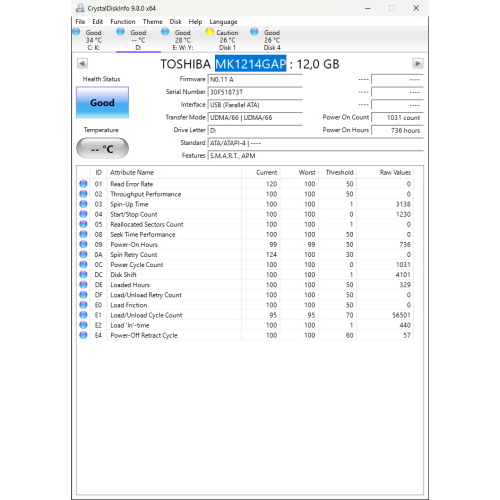500x500 pixels.
Task: Click status orb for Spin Retry Count
Action: (x=83, y=254)
